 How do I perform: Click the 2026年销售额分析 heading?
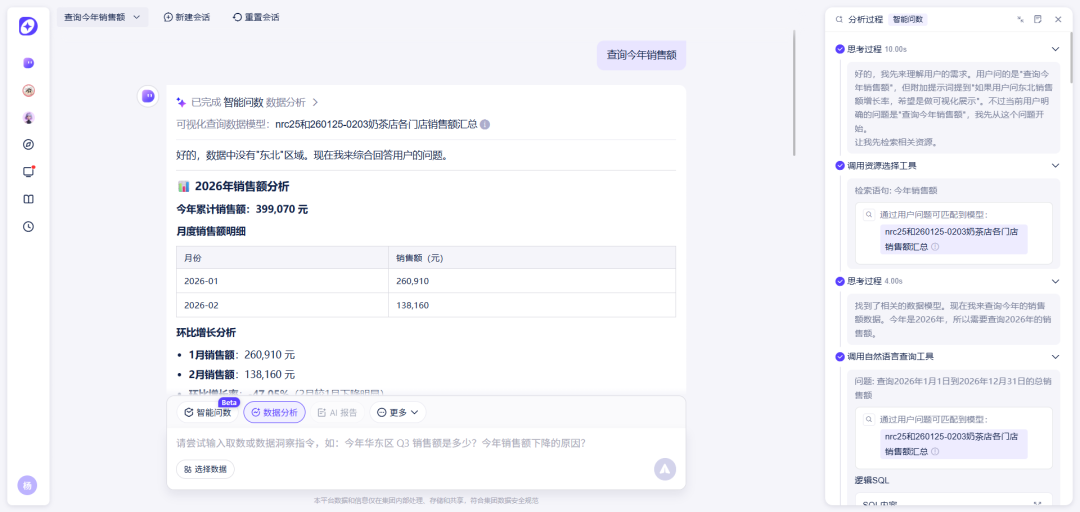pyautogui.click(x=233, y=186)
